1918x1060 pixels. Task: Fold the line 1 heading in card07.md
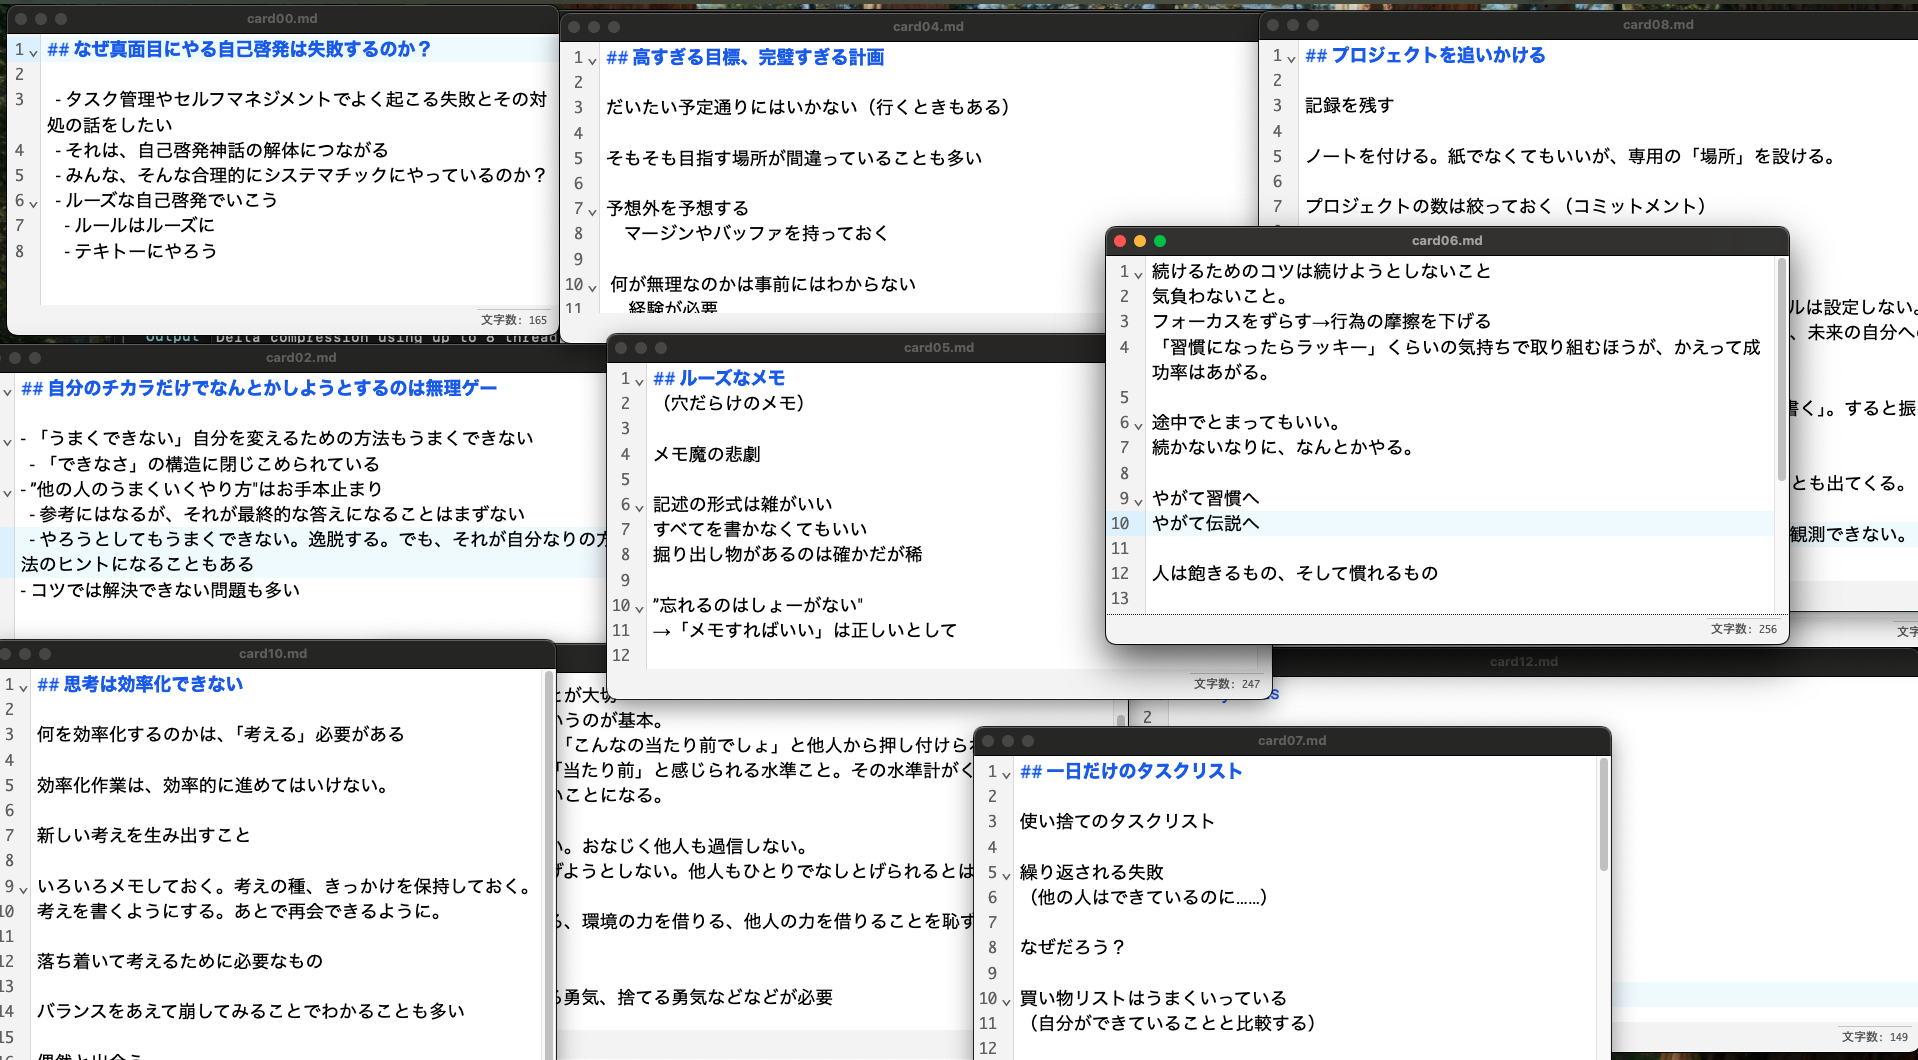(x=1006, y=774)
